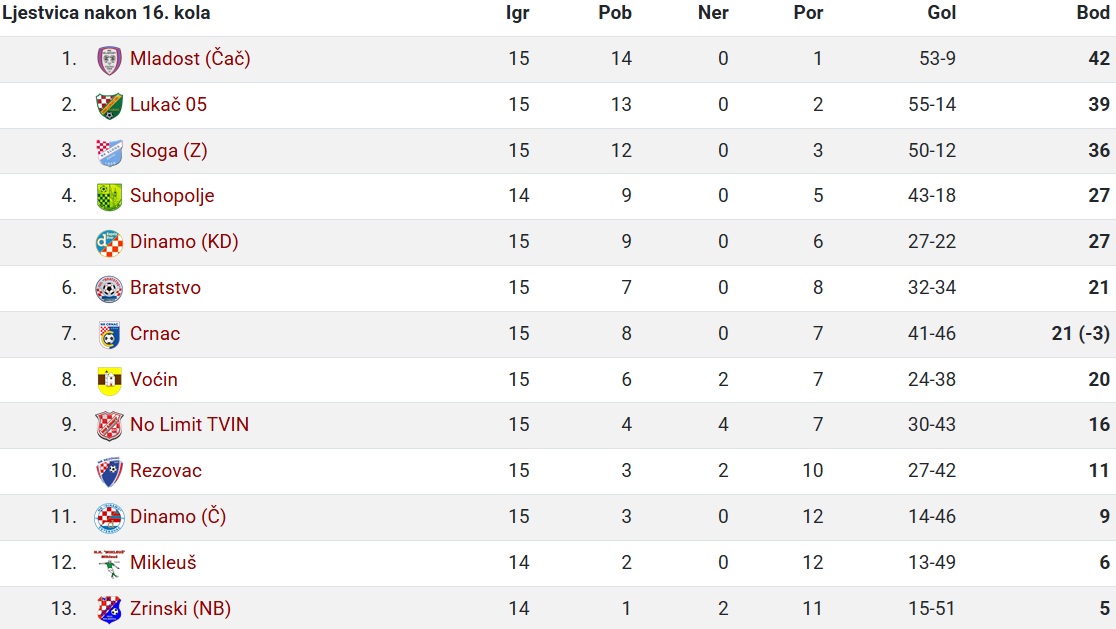Click the Crnac points cell showing 21 (-3)
The image size is (1116, 629).
(1080, 334)
